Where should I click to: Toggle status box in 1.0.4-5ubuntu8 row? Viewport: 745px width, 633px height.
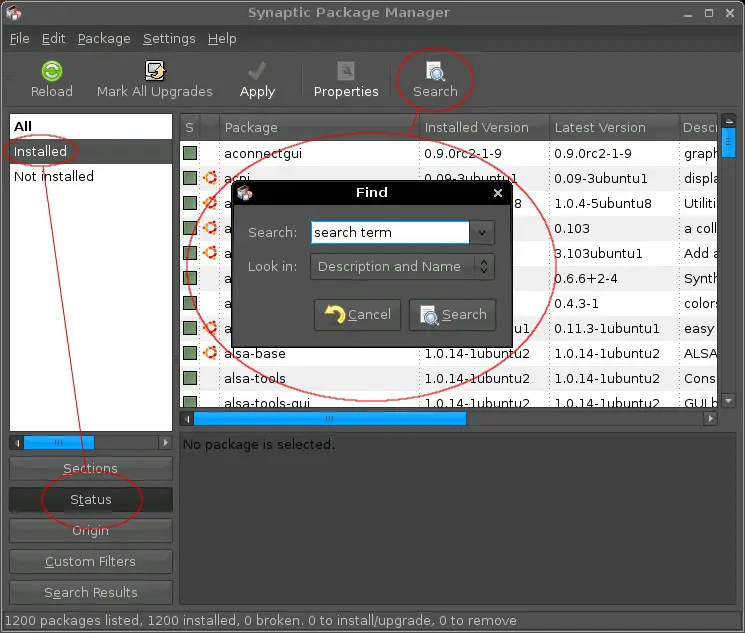[190, 203]
